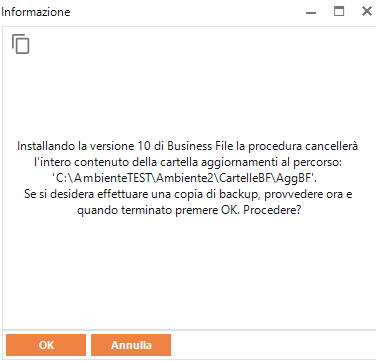The height and width of the screenshot is (361, 376).
Task: Click the Informazione window title text
Action: 36,12
